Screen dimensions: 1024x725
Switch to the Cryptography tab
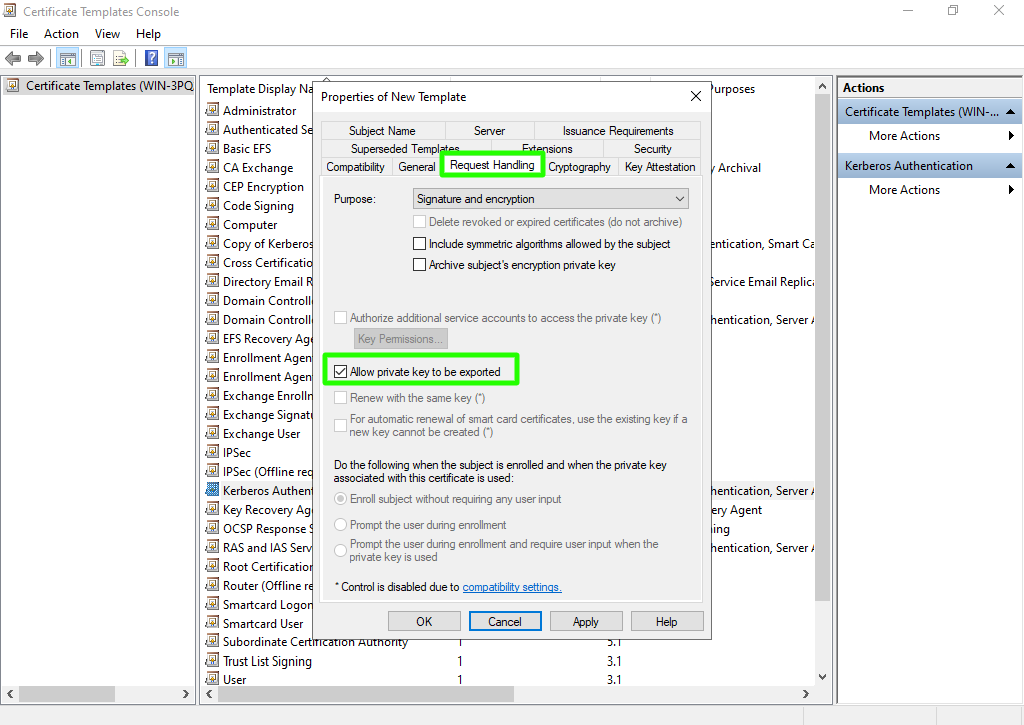click(579, 167)
